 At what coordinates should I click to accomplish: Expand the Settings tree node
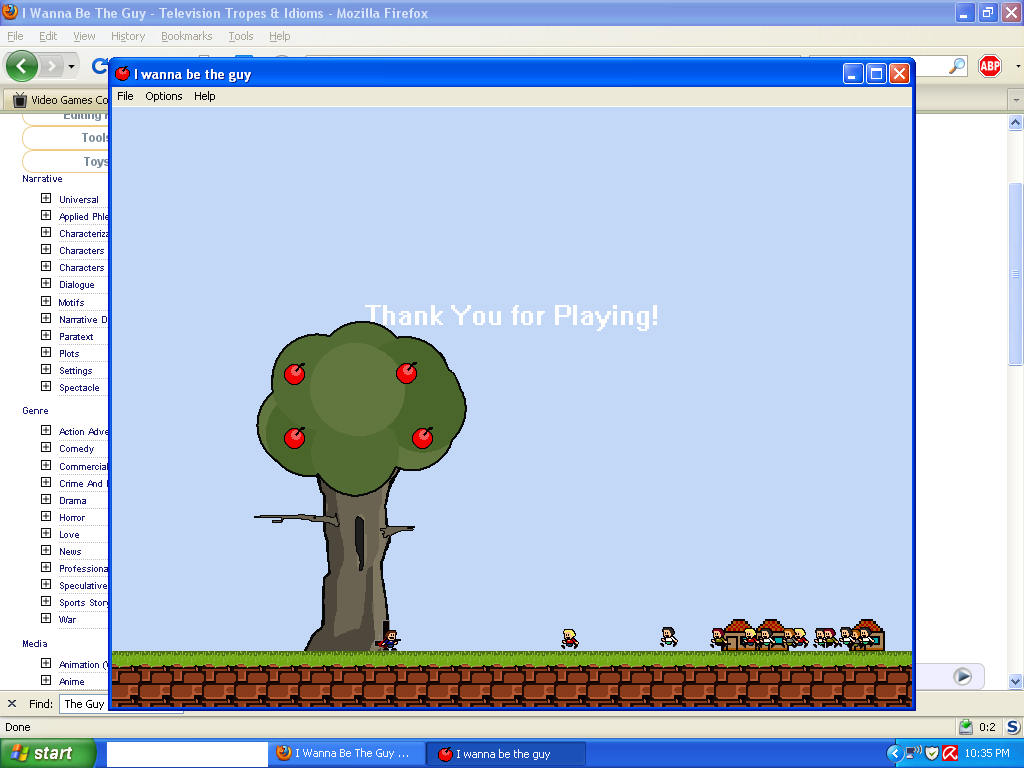pyautogui.click(x=46, y=369)
